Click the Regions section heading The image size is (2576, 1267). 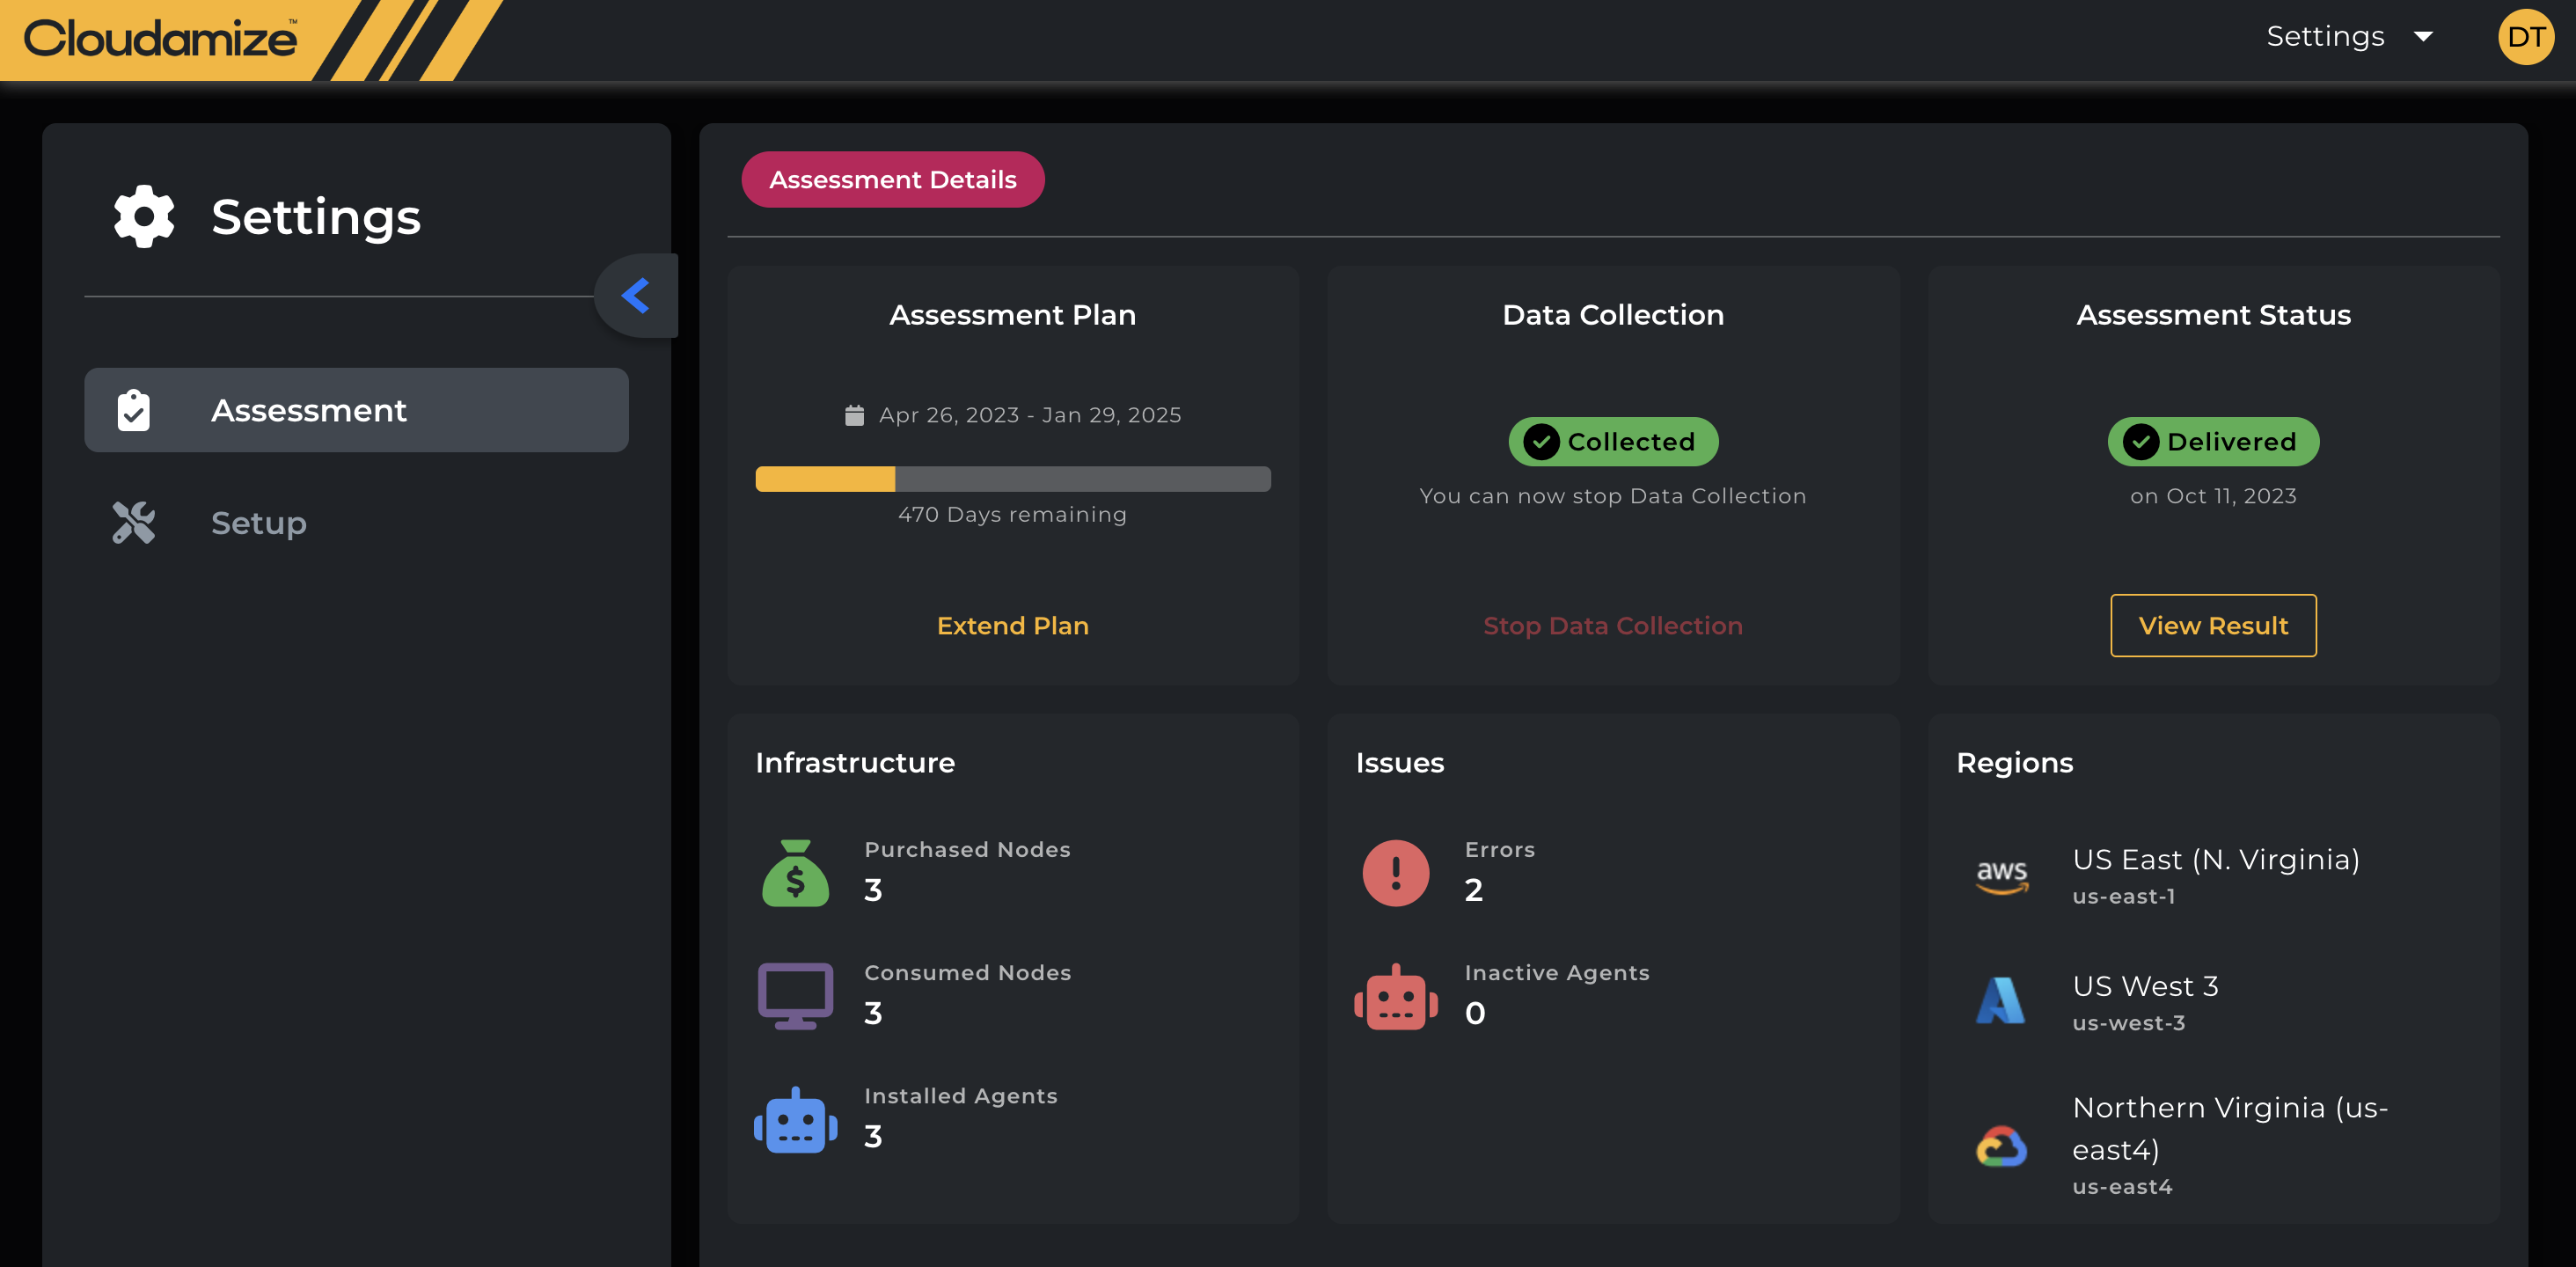click(x=2014, y=763)
